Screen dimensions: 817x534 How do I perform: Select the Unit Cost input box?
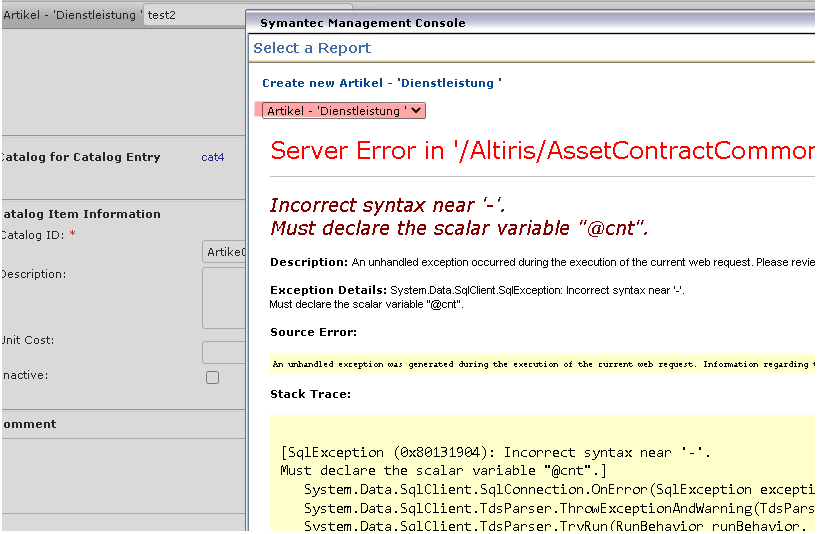[224, 352]
